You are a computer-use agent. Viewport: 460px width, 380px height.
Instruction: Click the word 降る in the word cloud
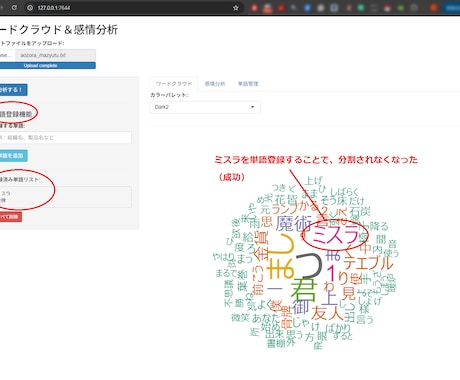tap(379, 226)
